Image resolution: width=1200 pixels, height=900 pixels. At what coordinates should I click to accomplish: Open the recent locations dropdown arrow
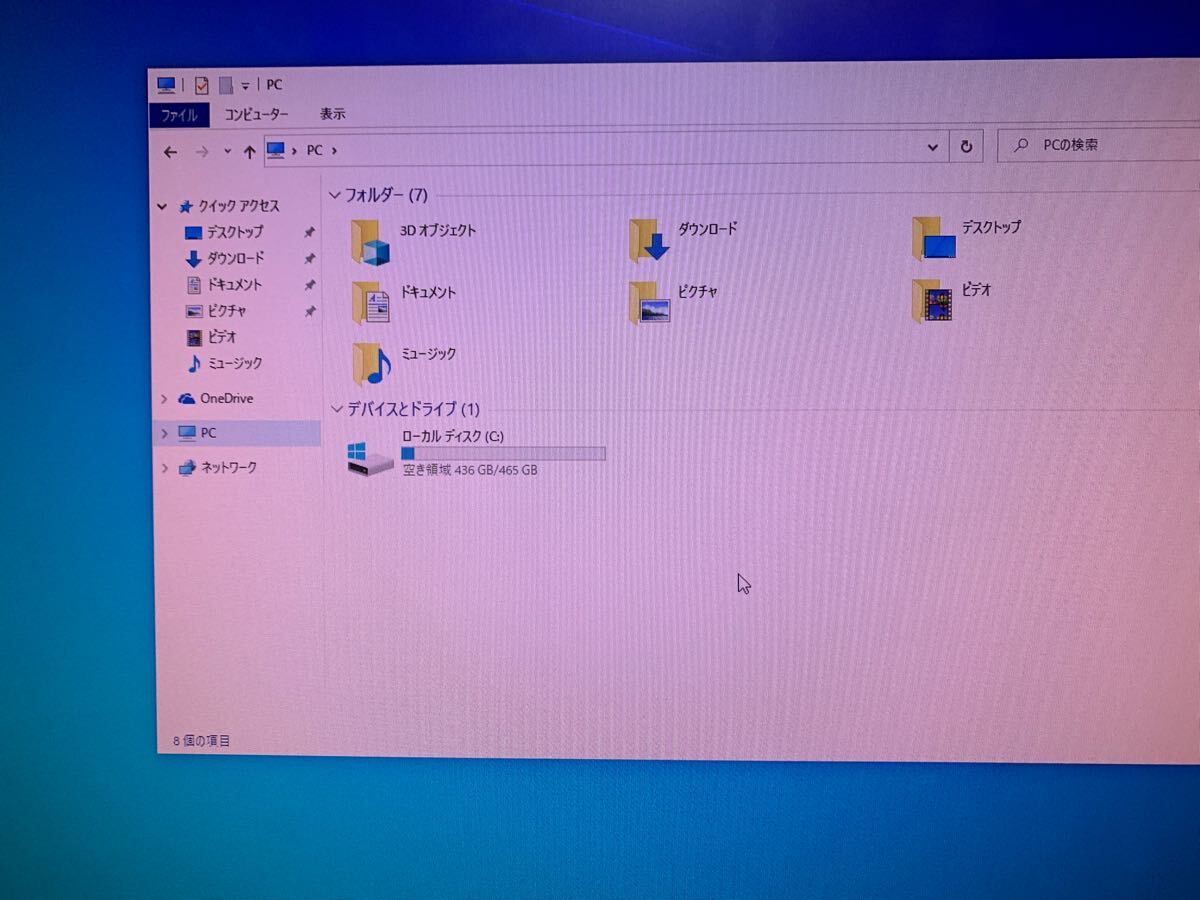pyautogui.click(x=227, y=152)
